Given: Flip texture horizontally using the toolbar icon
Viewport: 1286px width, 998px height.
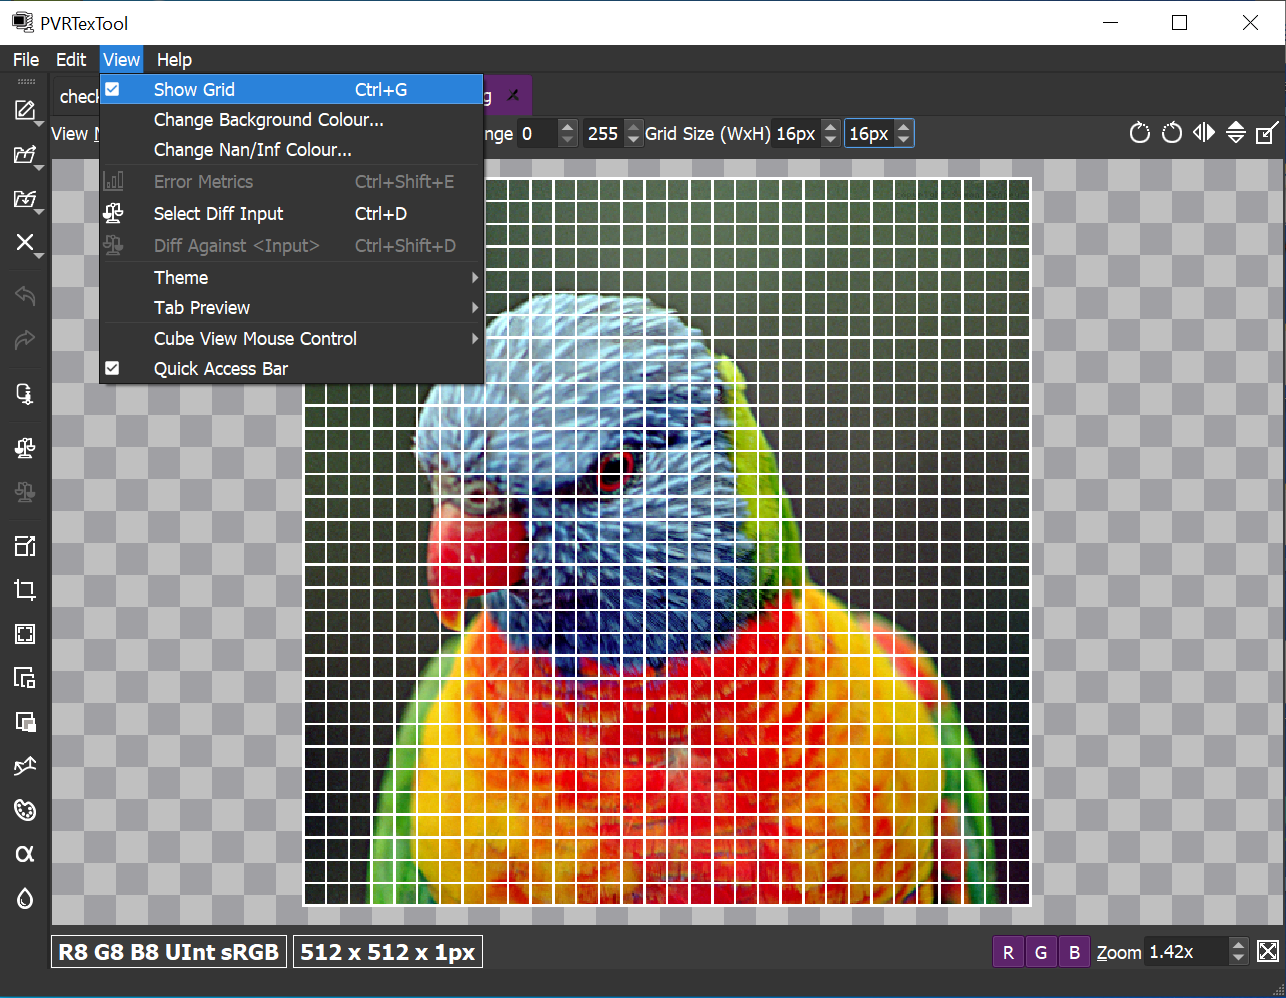Looking at the screenshot, I should tap(1204, 133).
